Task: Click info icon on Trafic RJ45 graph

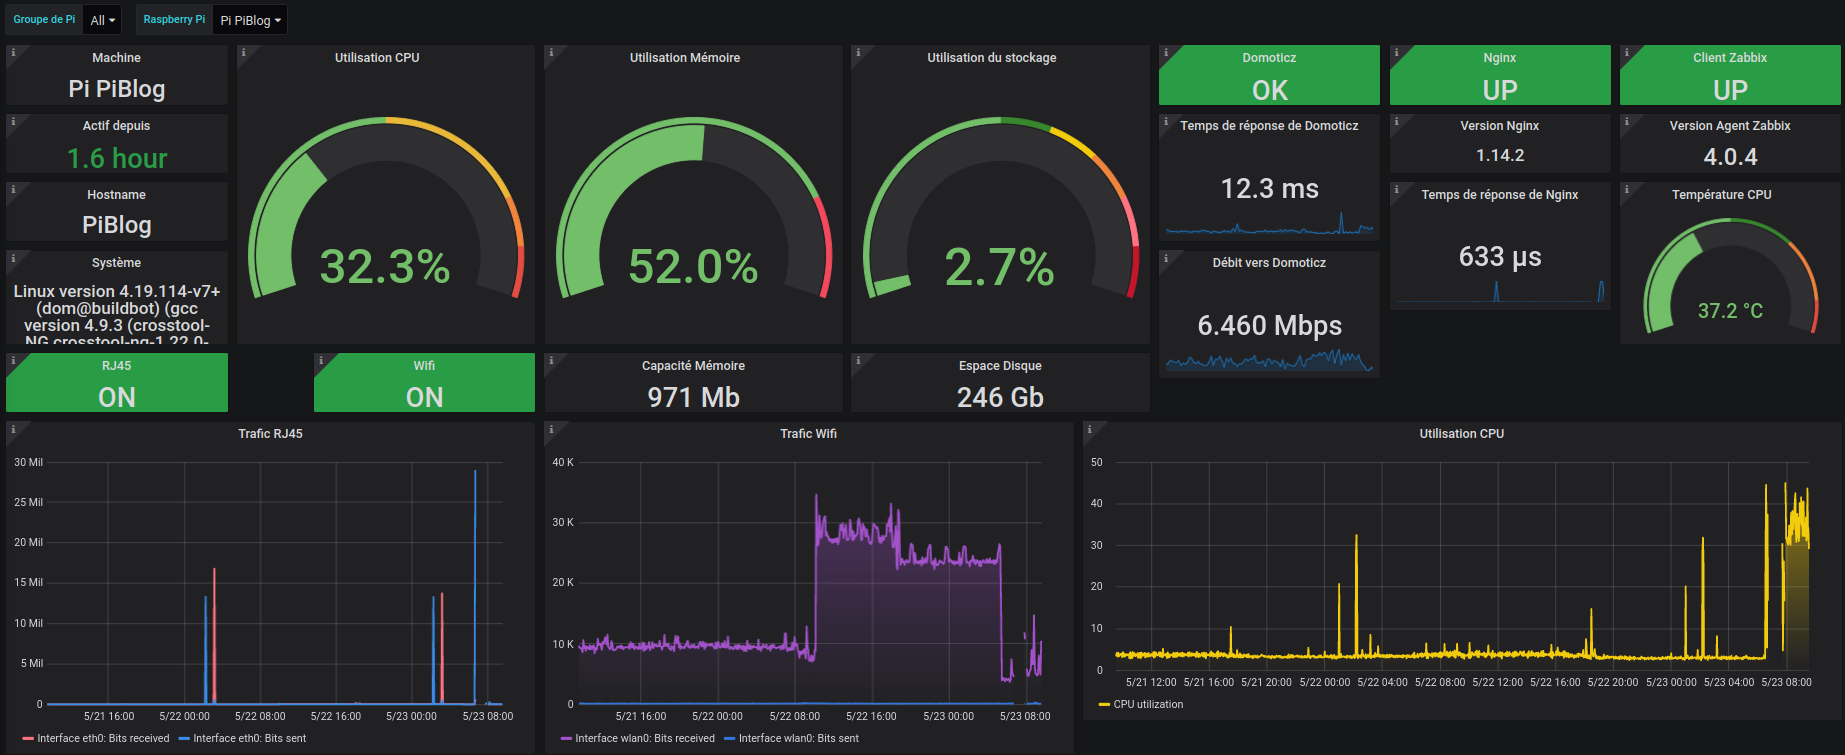Action: coord(13,429)
